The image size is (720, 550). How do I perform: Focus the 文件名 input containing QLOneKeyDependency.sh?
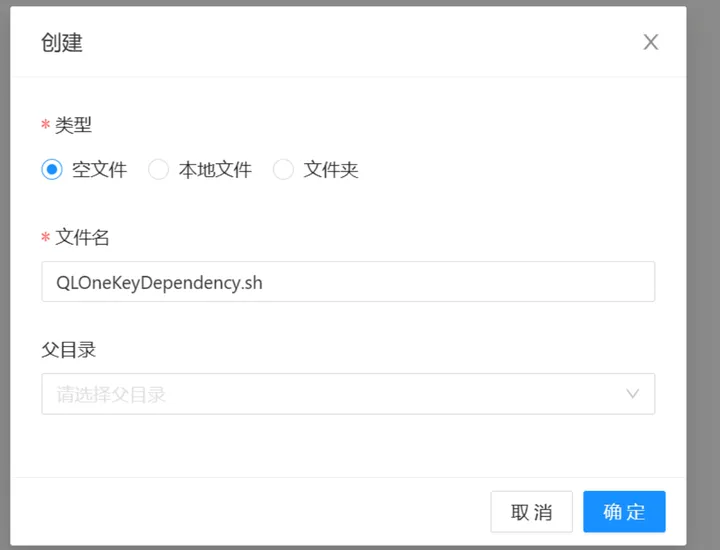point(348,281)
